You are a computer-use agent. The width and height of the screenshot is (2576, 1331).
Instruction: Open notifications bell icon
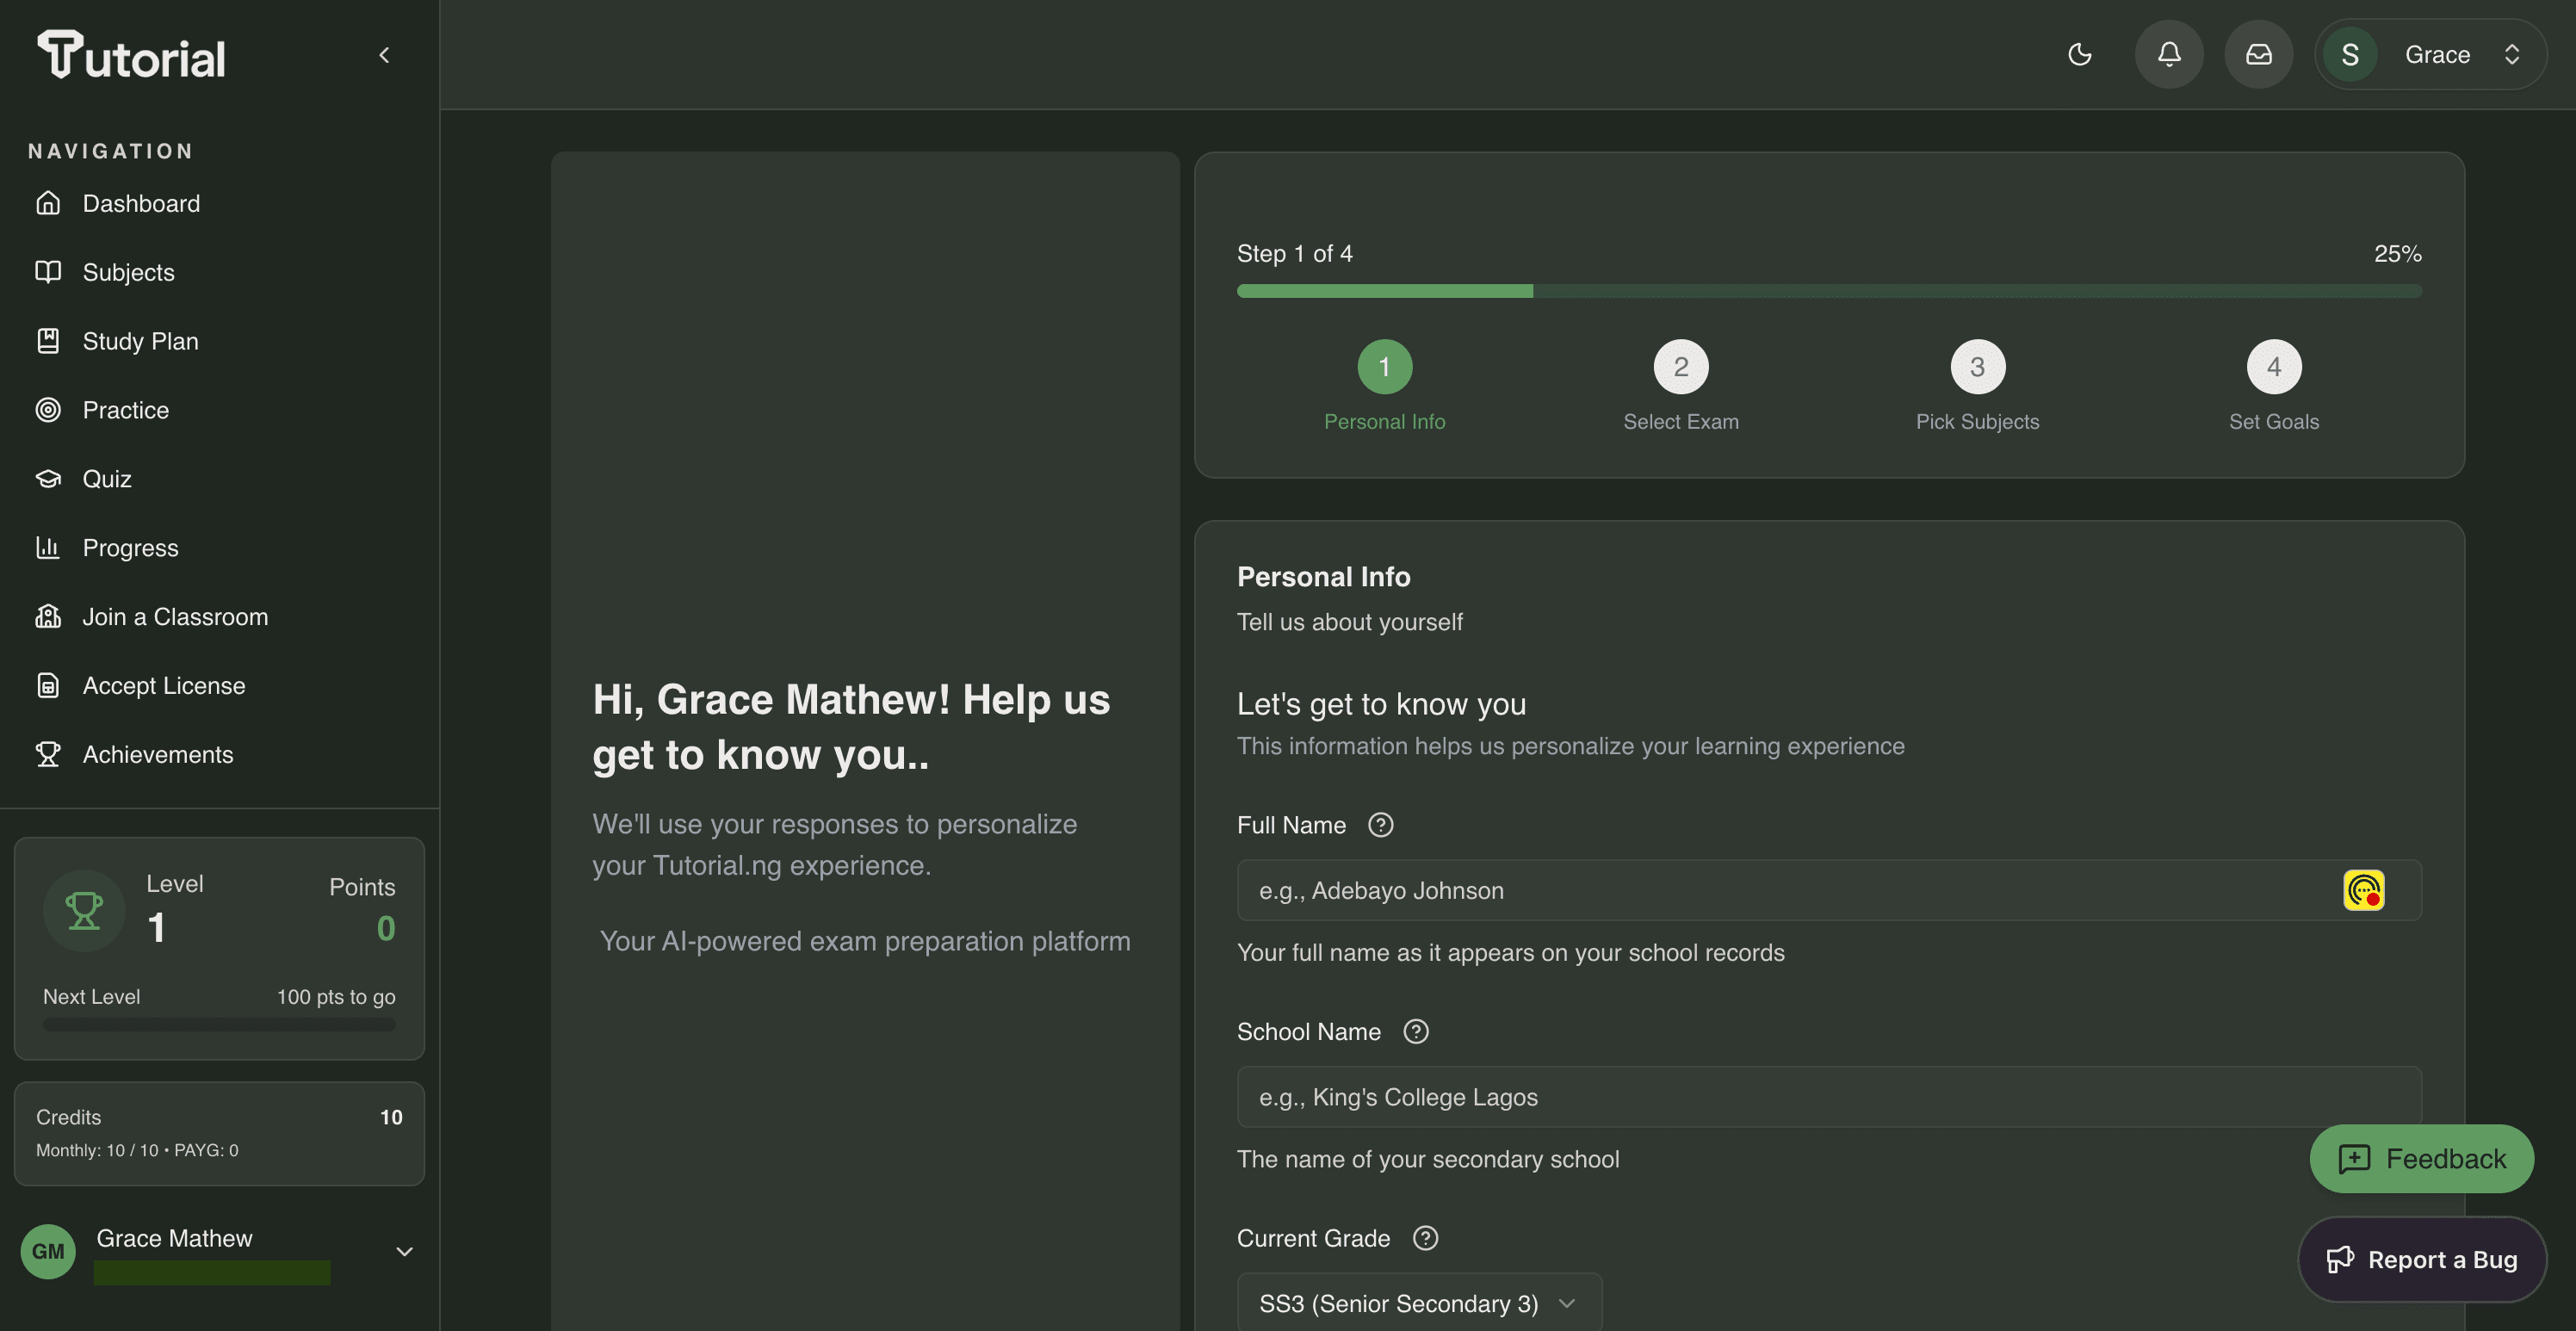click(x=2169, y=54)
